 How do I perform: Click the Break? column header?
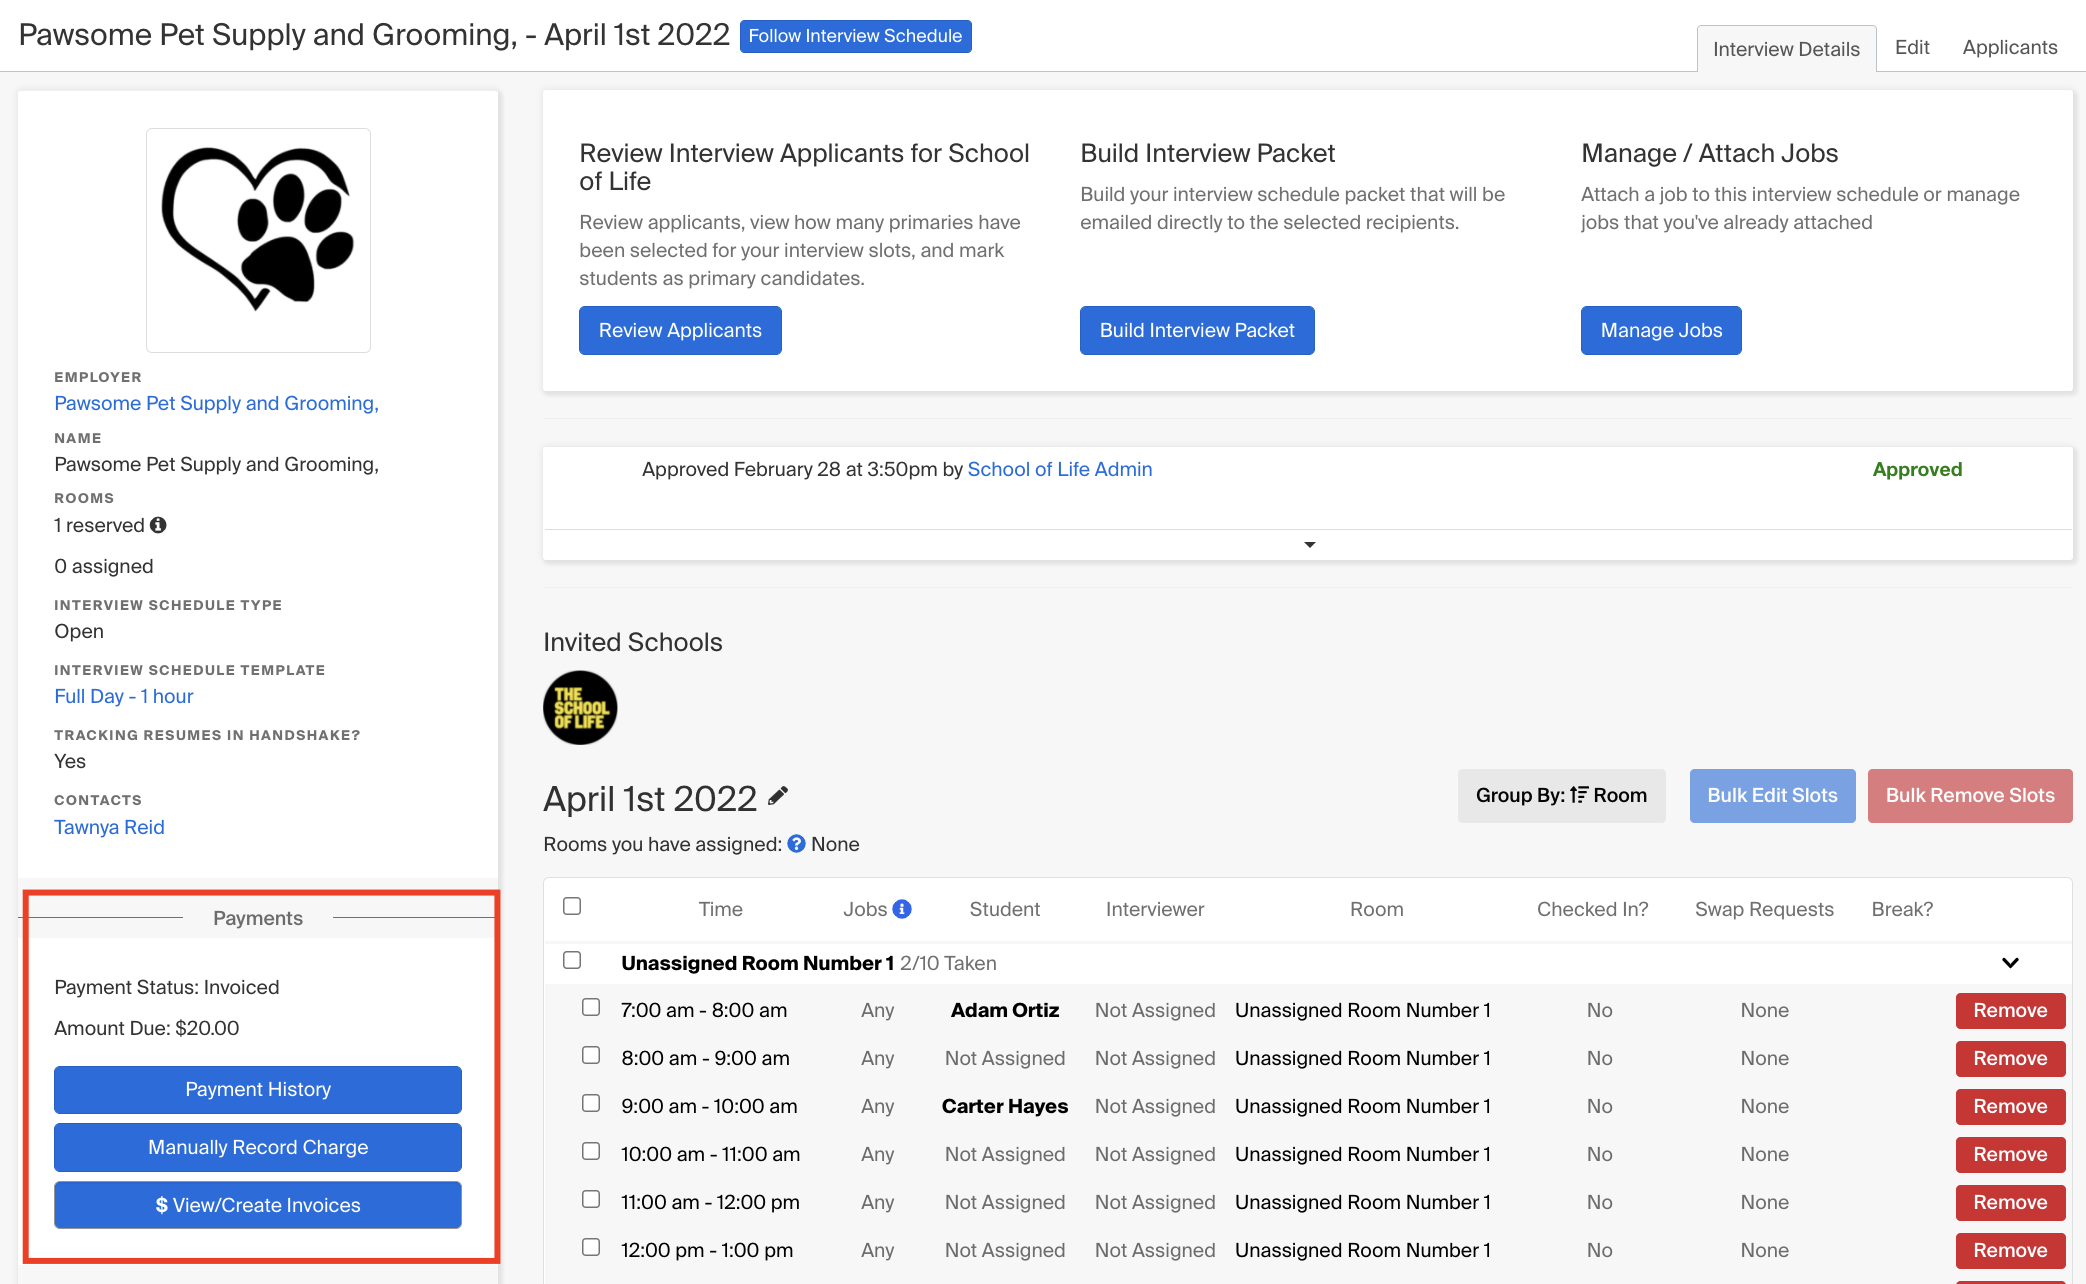(1902, 909)
